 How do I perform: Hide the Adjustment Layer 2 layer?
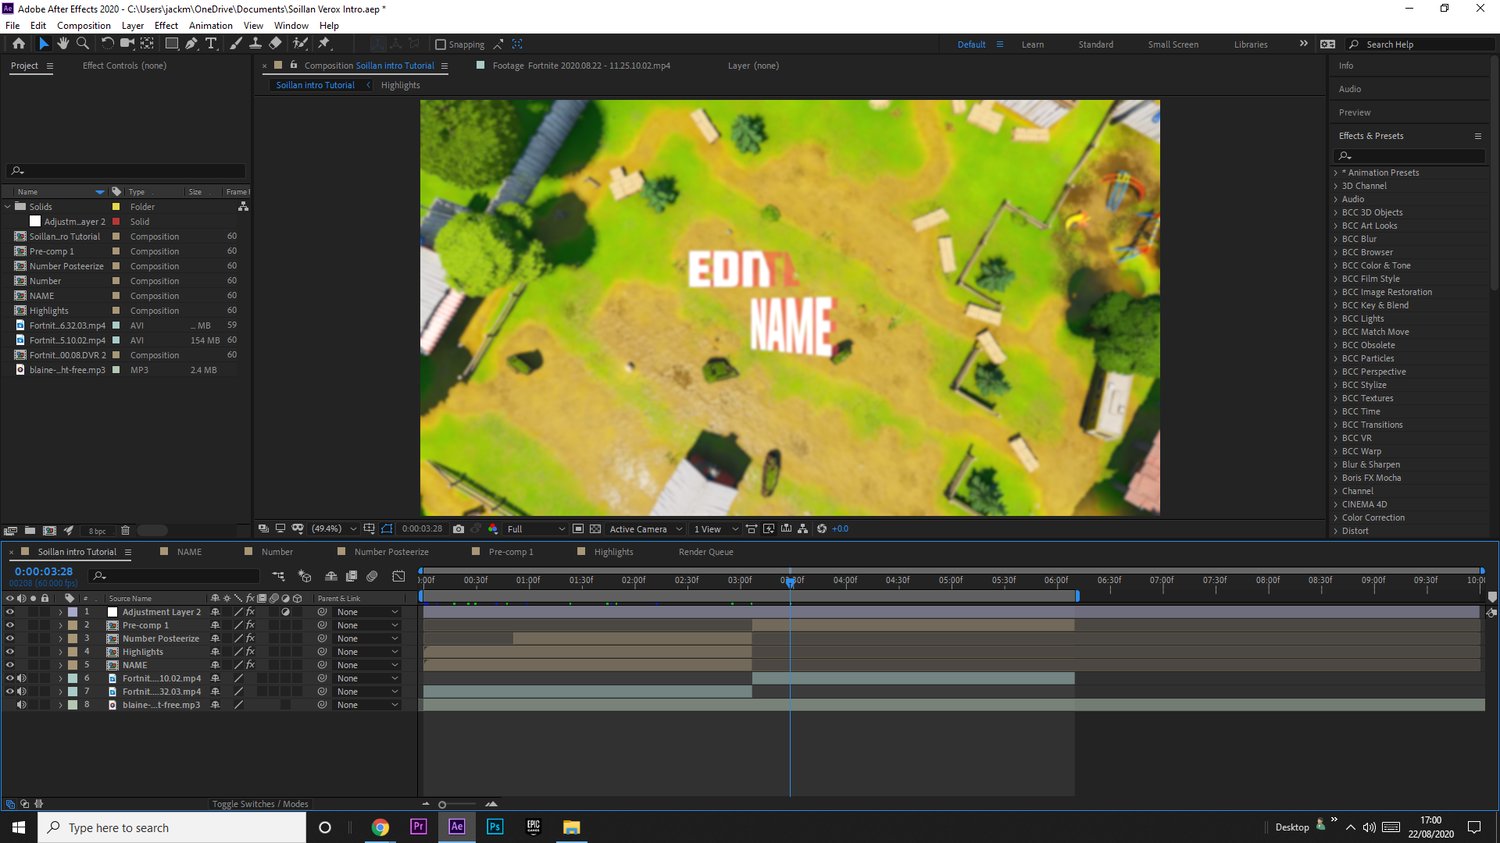(x=10, y=612)
